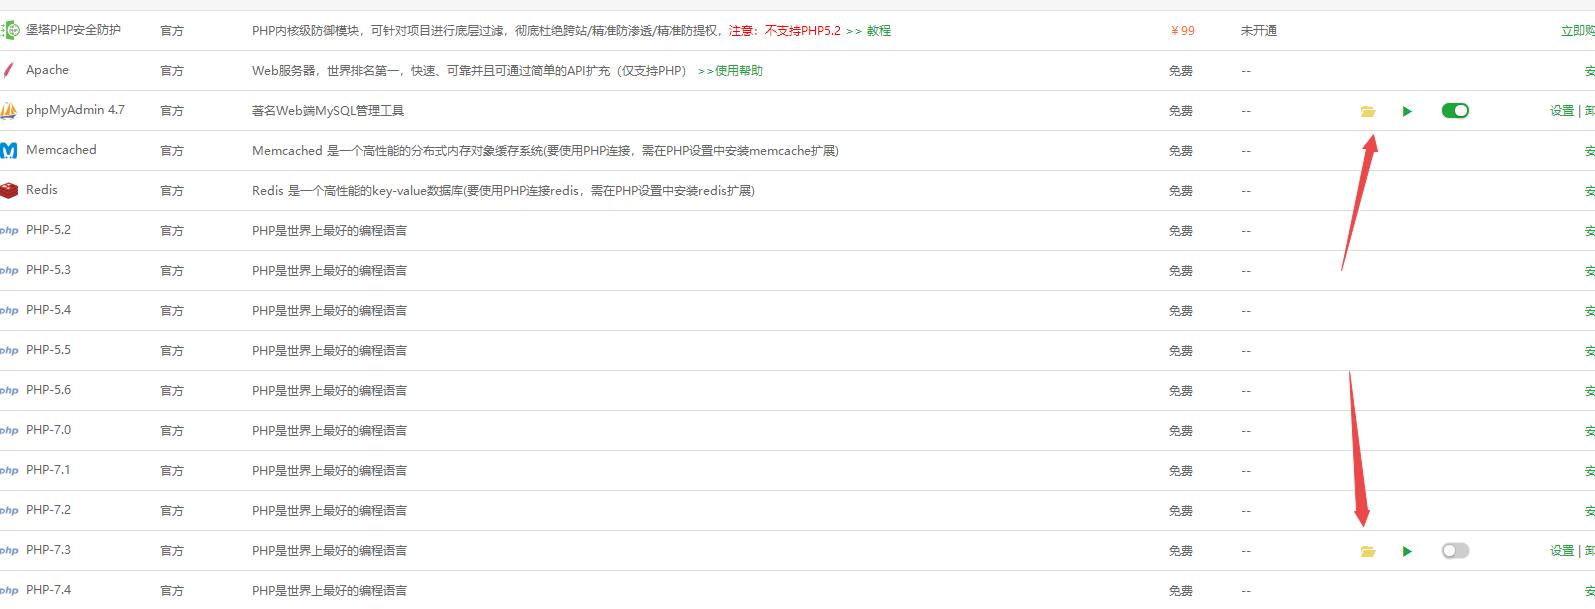Image resolution: width=1595 pixels, height=609 pixels.
Task: Click the Apache software name
Action: pyautogui.click(x=47, y=70)
